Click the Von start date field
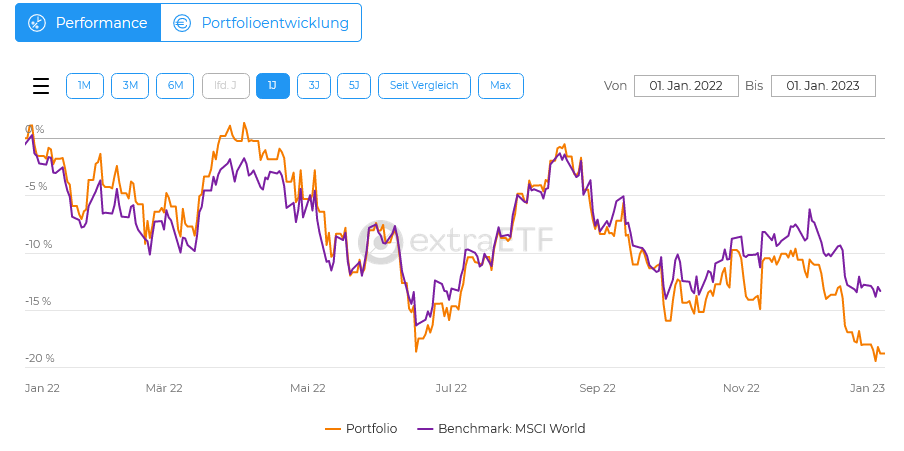The height and width of the screenshot is (451, 904). (686, 86)
